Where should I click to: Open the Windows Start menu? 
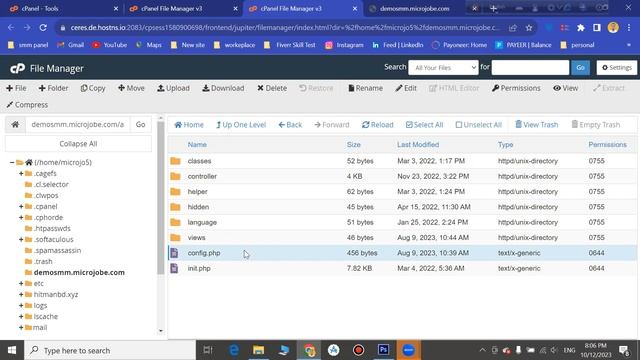(12, 350)
